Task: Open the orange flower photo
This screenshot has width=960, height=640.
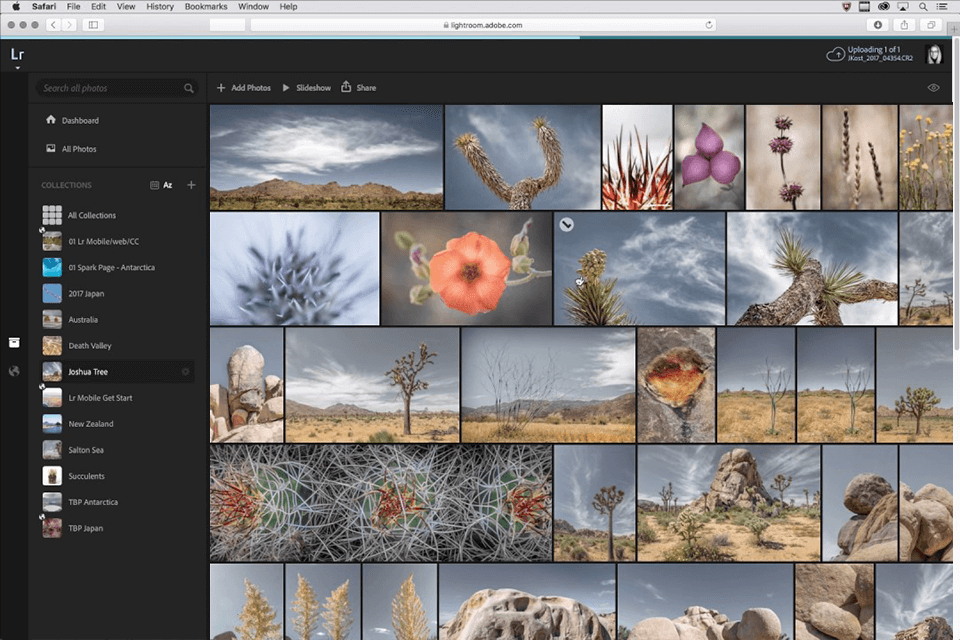Action: pyautogui.click(x=466, y=268)
